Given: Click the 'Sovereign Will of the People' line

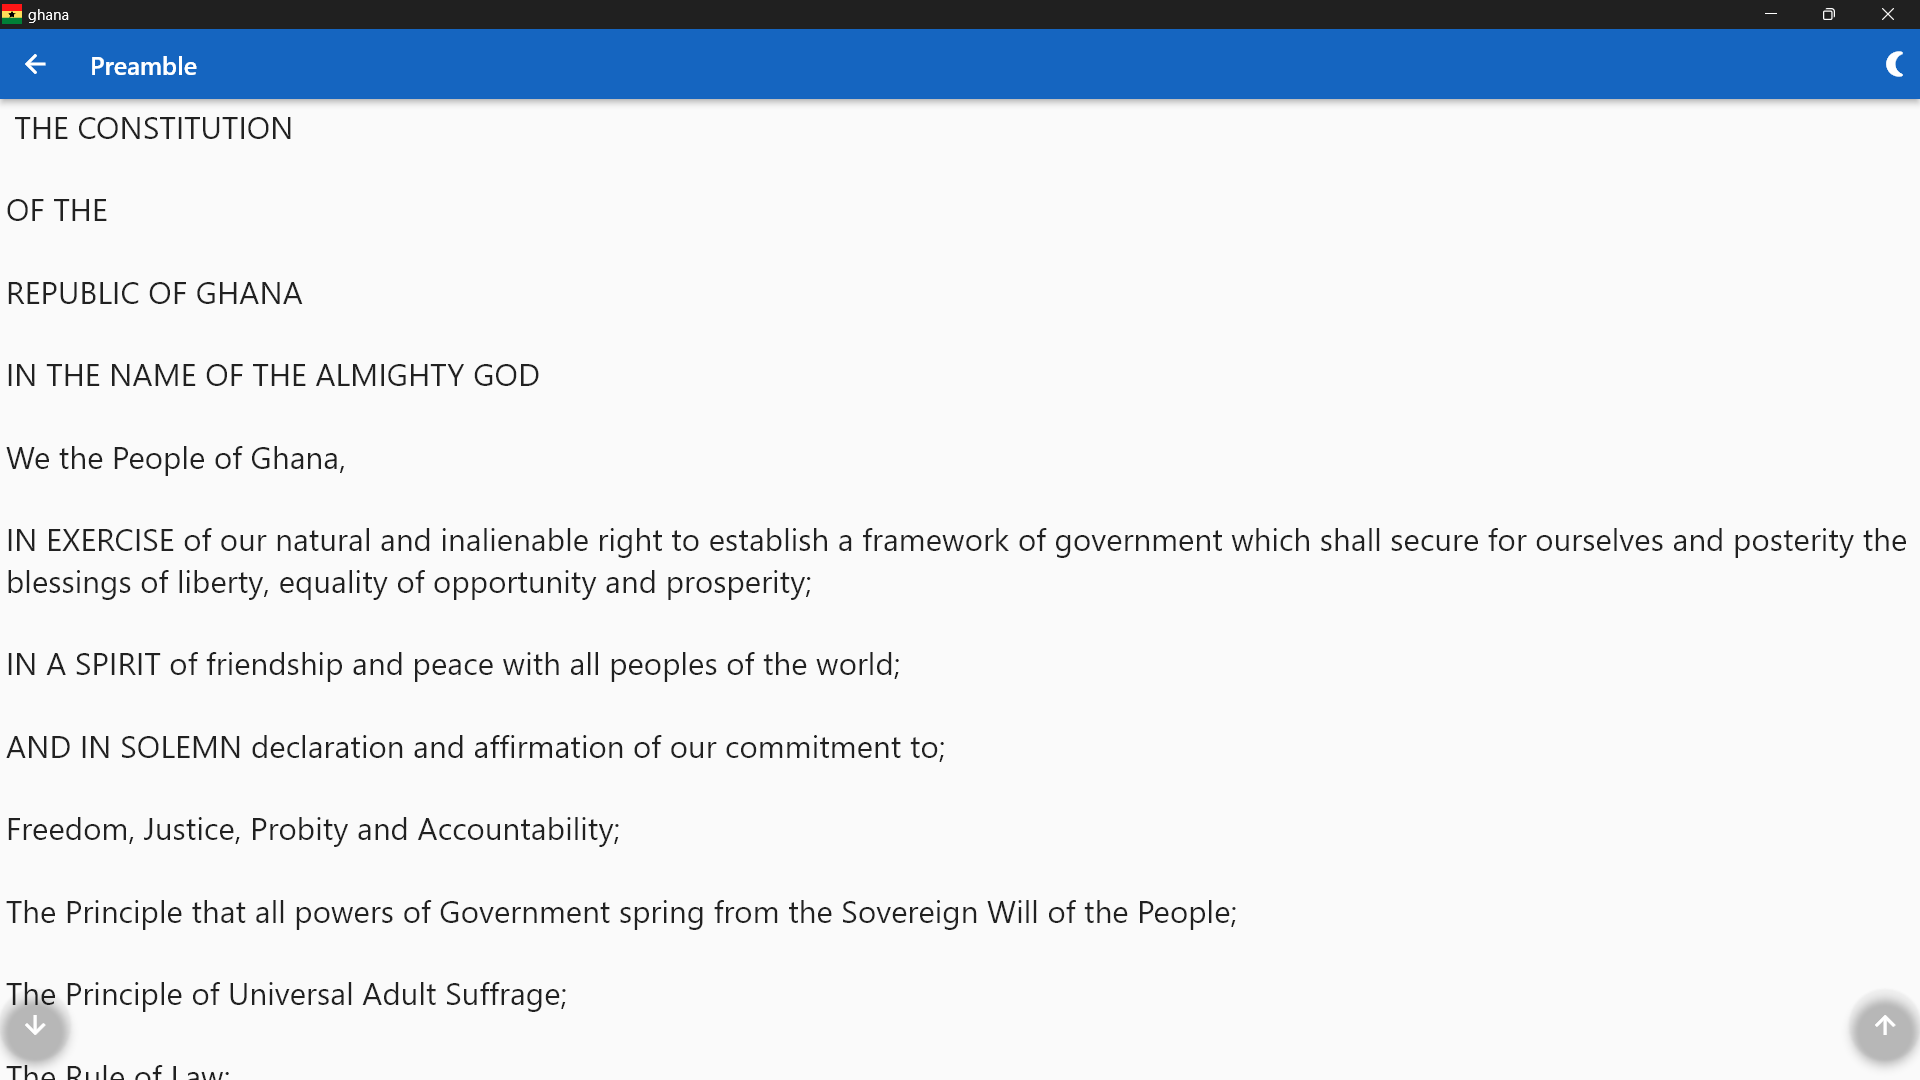Looking at the screenshot, I should (x=621, y=913).
